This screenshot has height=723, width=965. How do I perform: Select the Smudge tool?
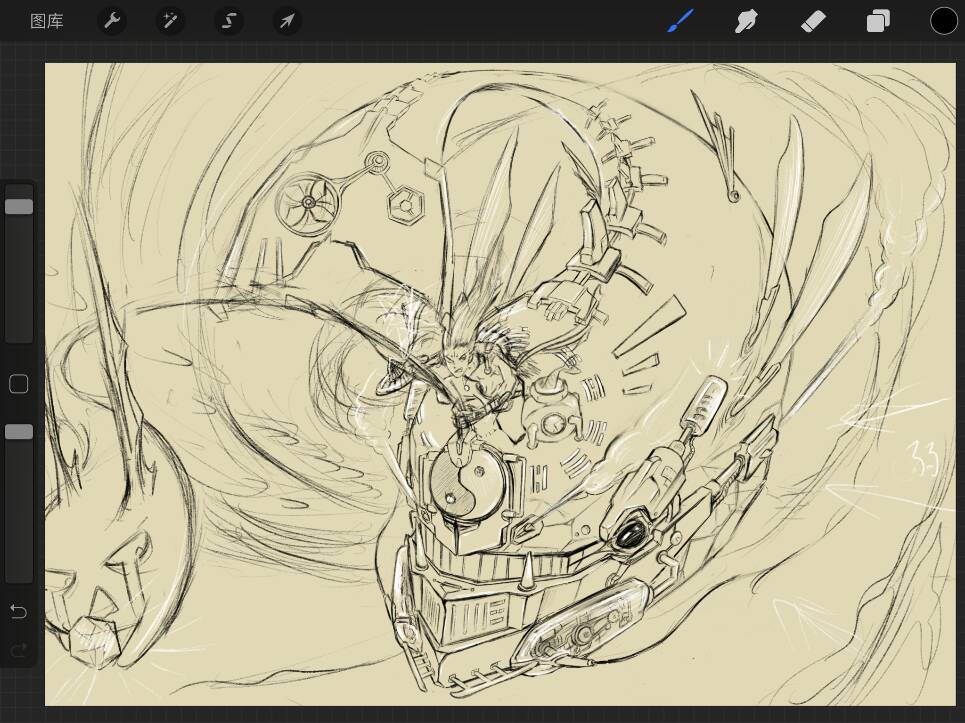pyautogui.click(x=746, y=22)
